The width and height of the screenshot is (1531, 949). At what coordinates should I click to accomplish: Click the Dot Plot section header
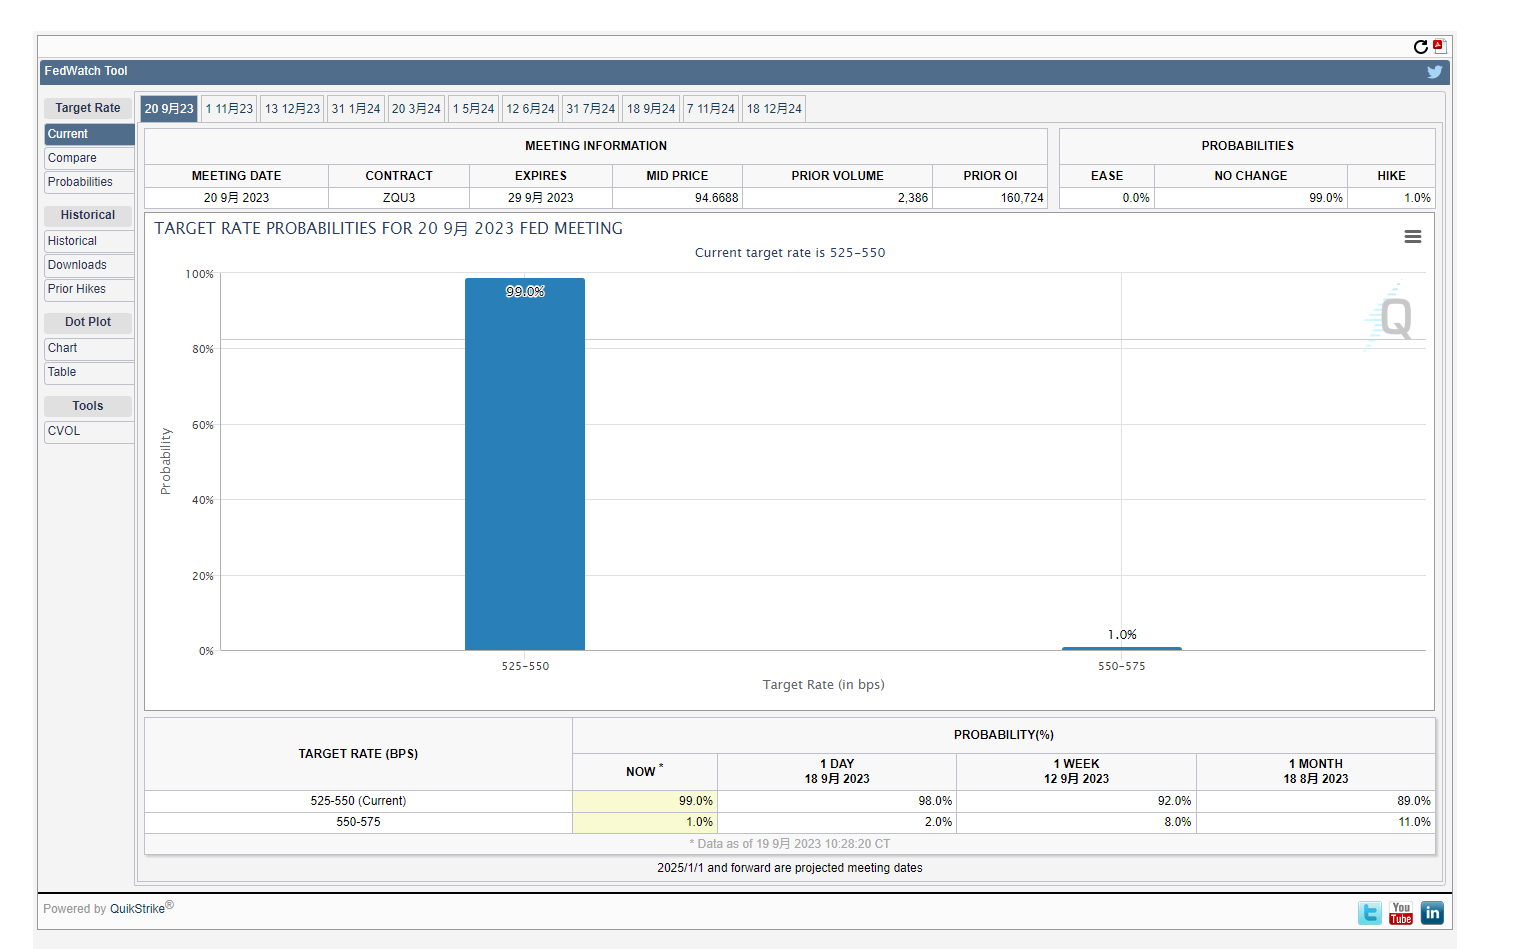[88, 322]
